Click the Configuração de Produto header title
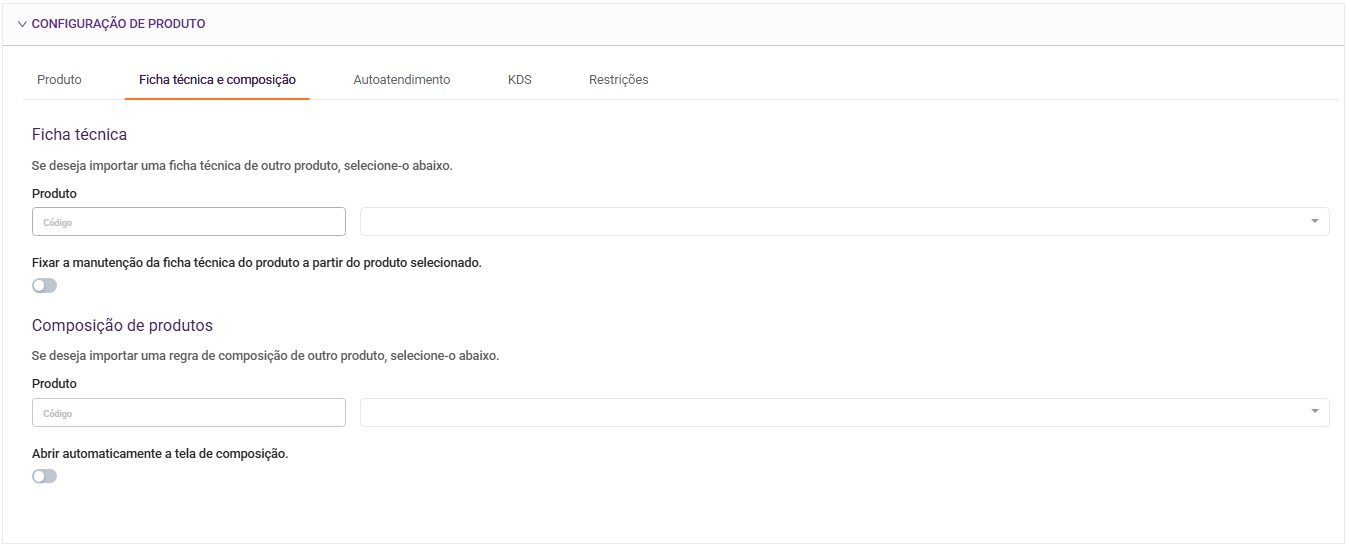This screenshot has height=545, width=1346. tap(118, 24)
